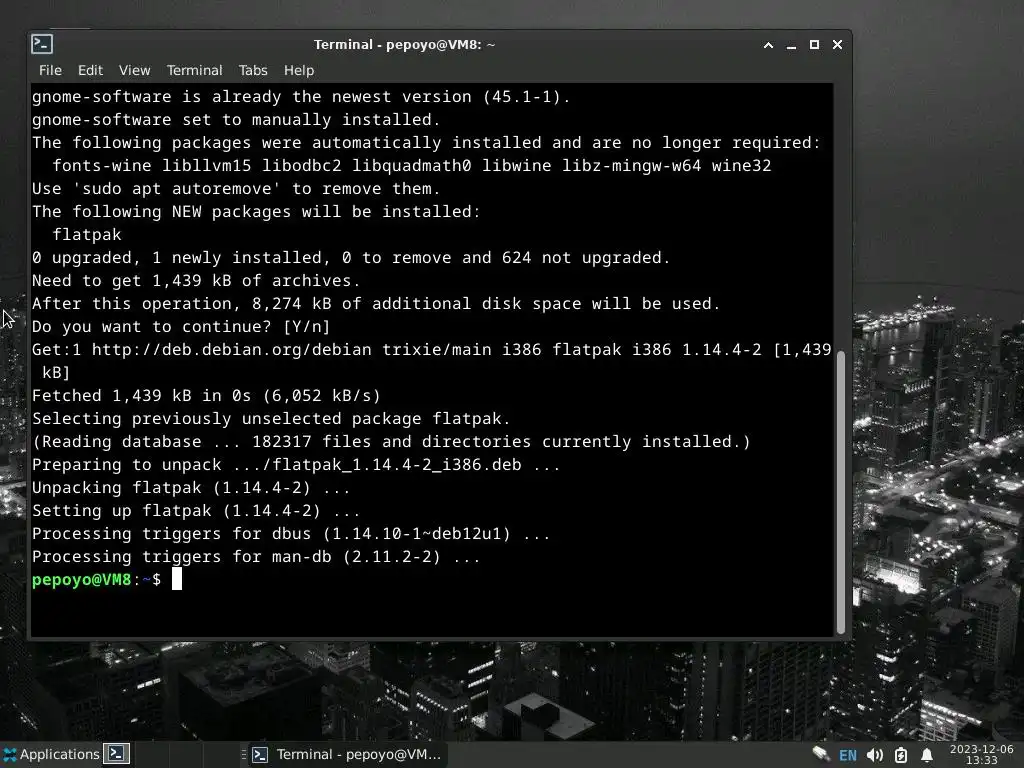Click the http://deb.debian.org/debian URL text

coord(231,349)
